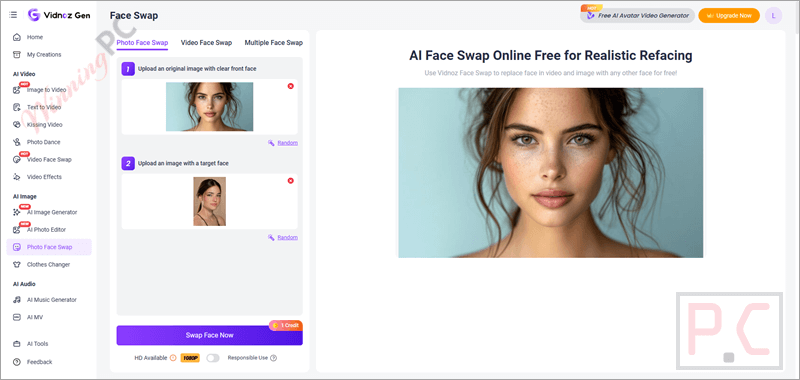Open Photo Dance tool
800x380 pixels.
coord(43,142)
